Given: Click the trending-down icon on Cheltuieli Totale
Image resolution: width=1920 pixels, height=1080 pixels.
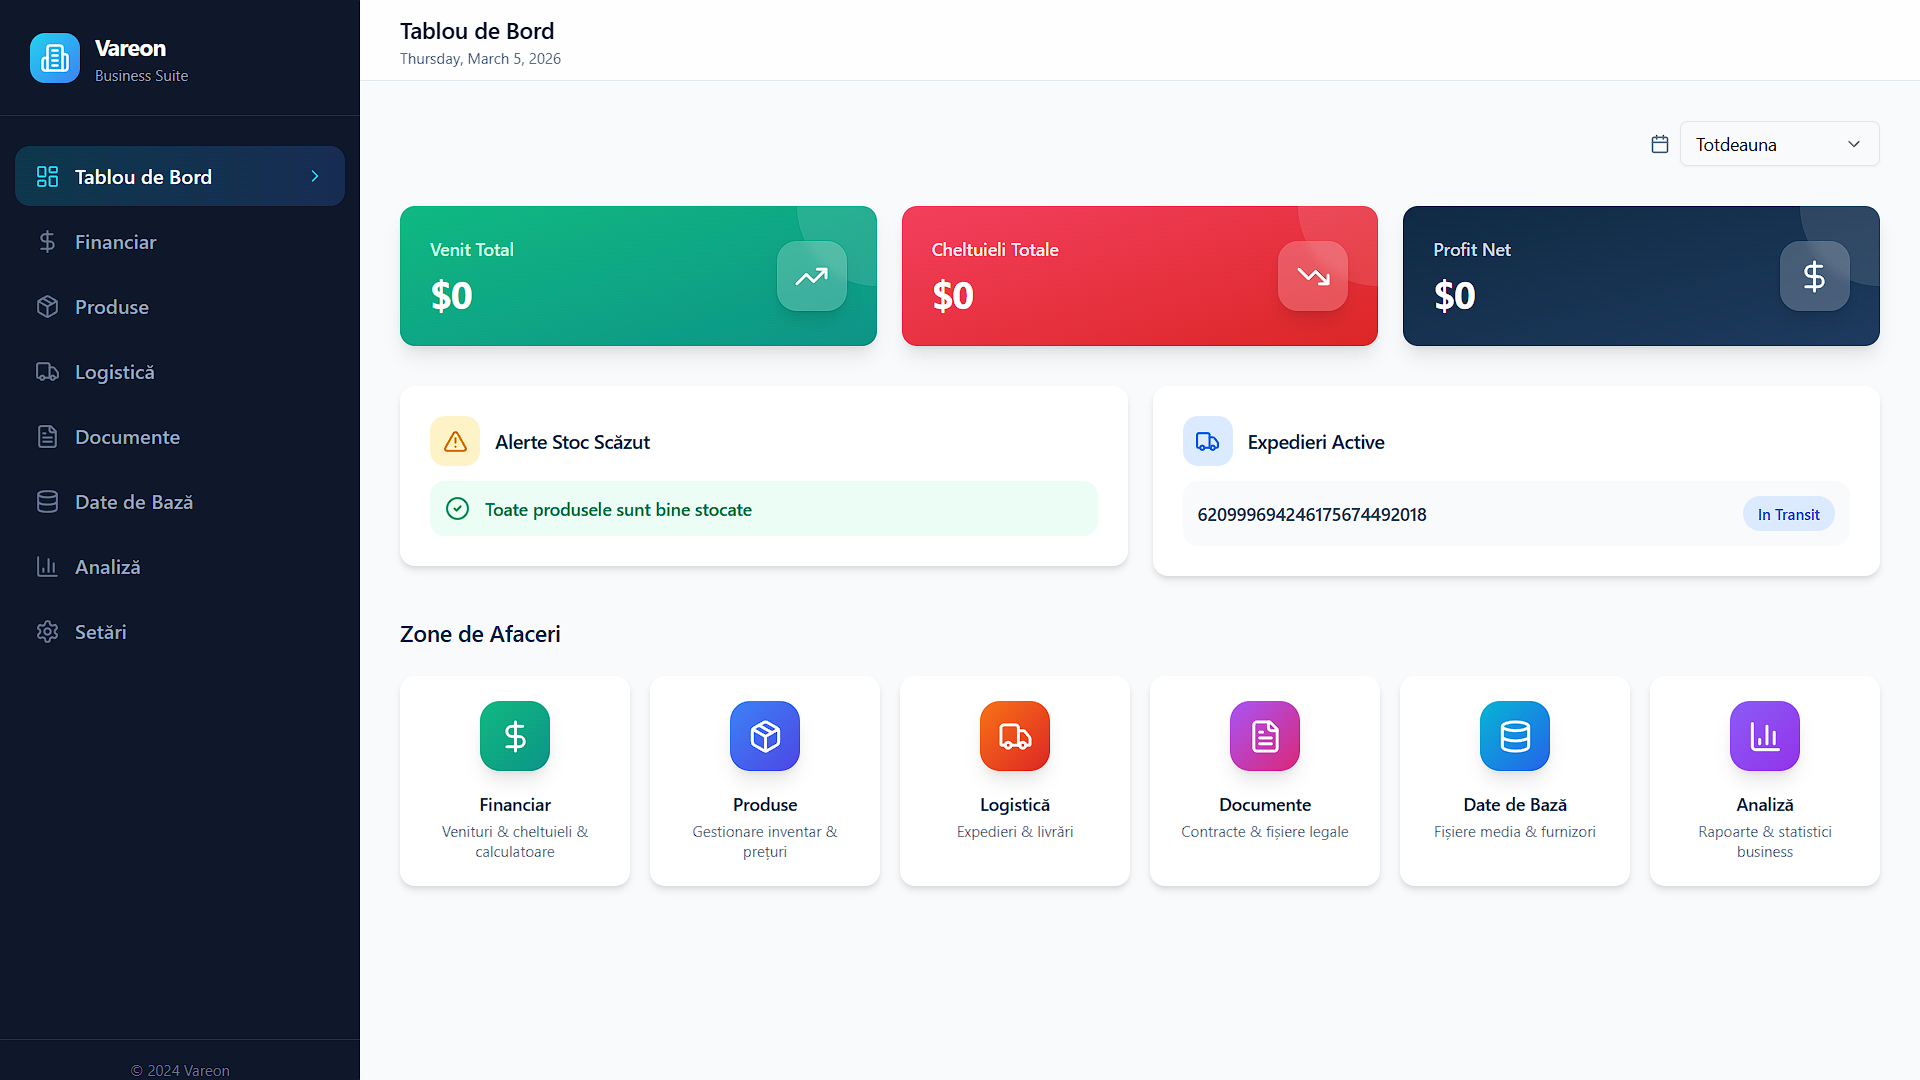Looking at the screenshot, I should pos(1313,276).
